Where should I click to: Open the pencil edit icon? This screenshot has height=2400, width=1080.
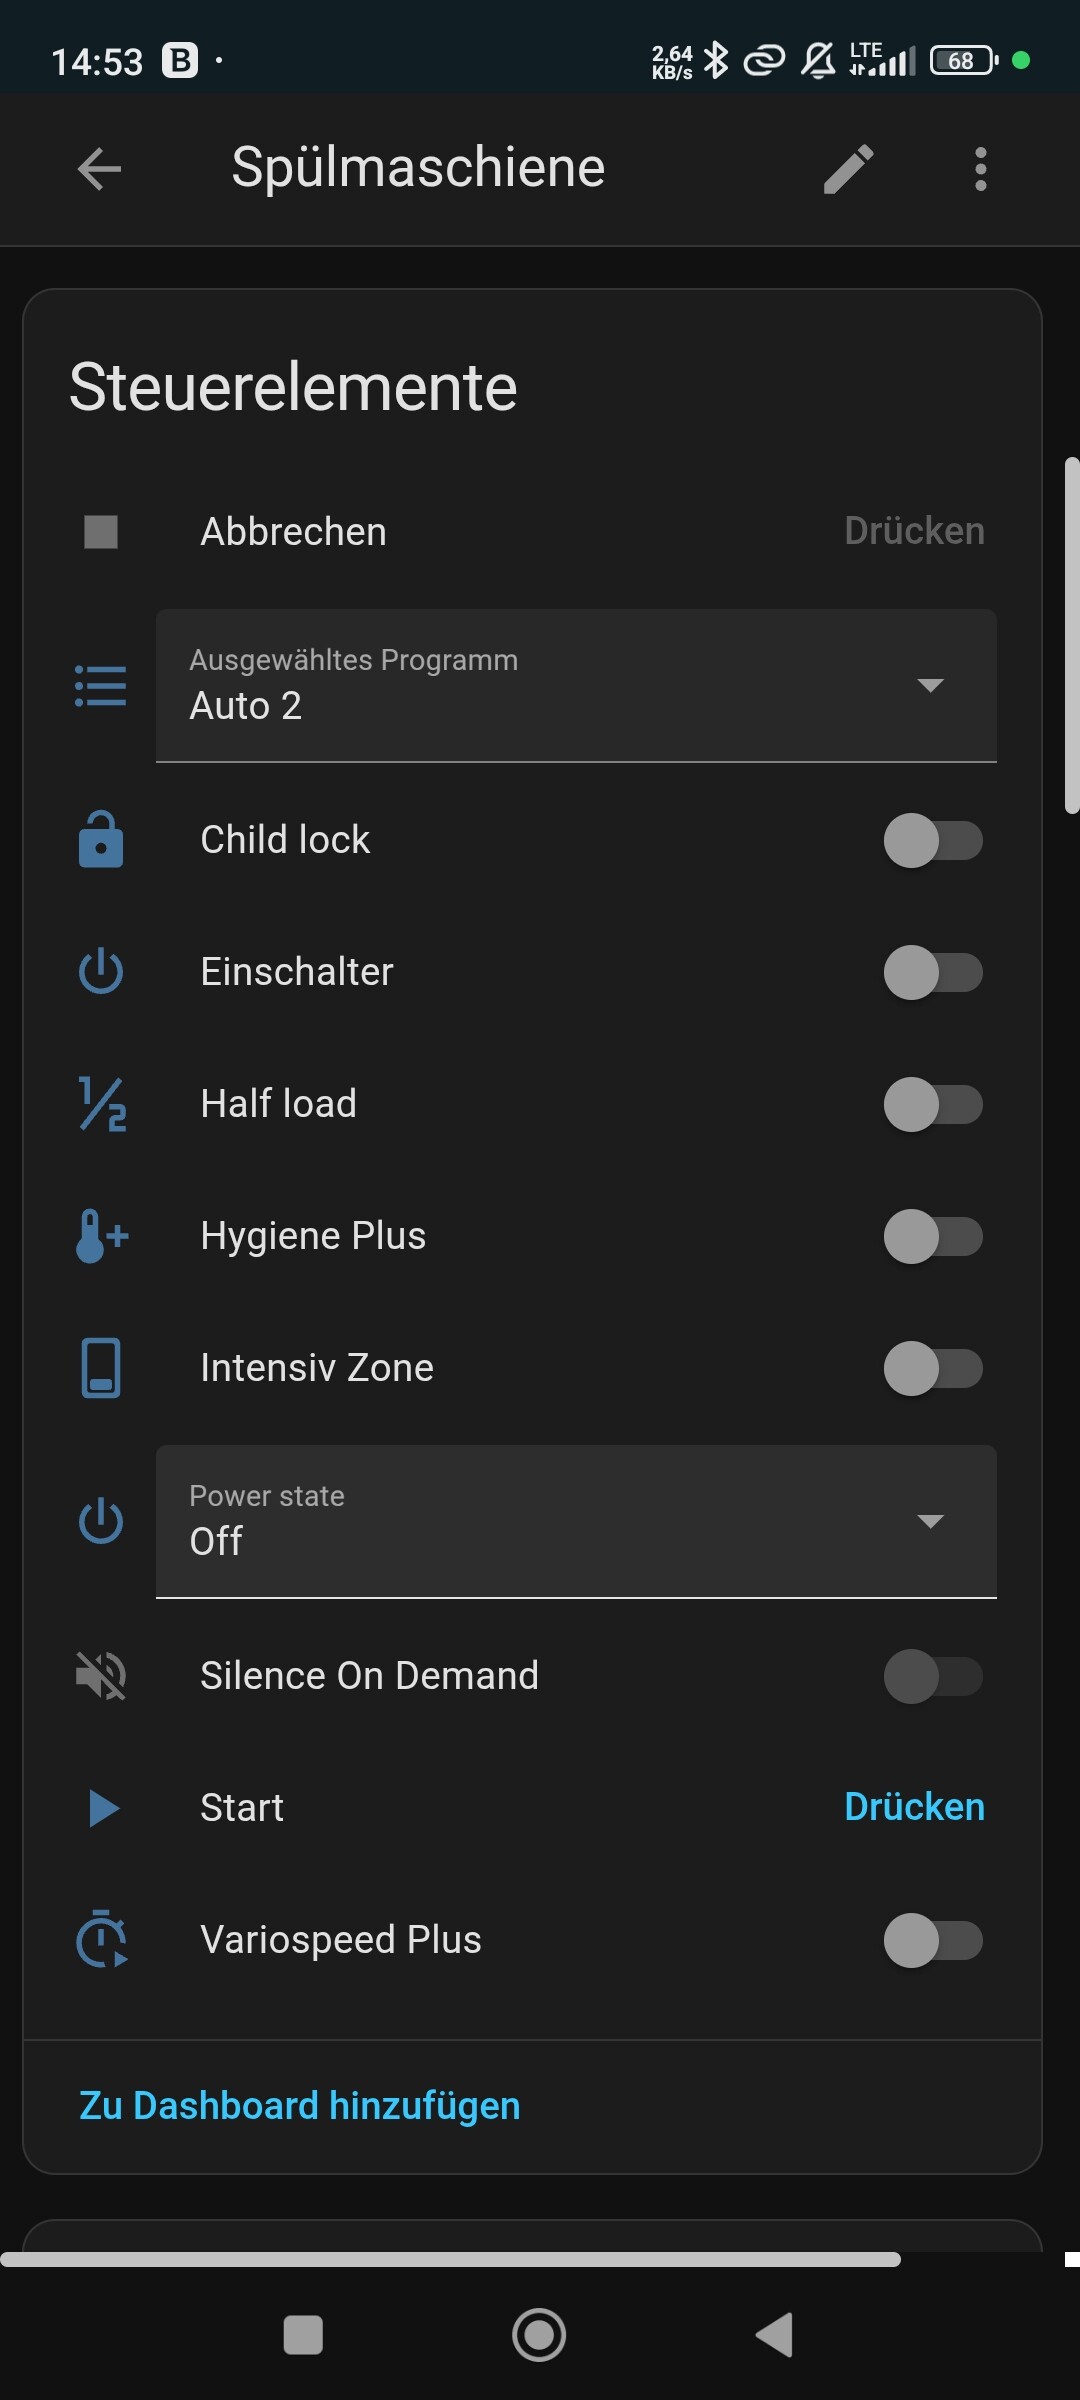click(849, 168)
